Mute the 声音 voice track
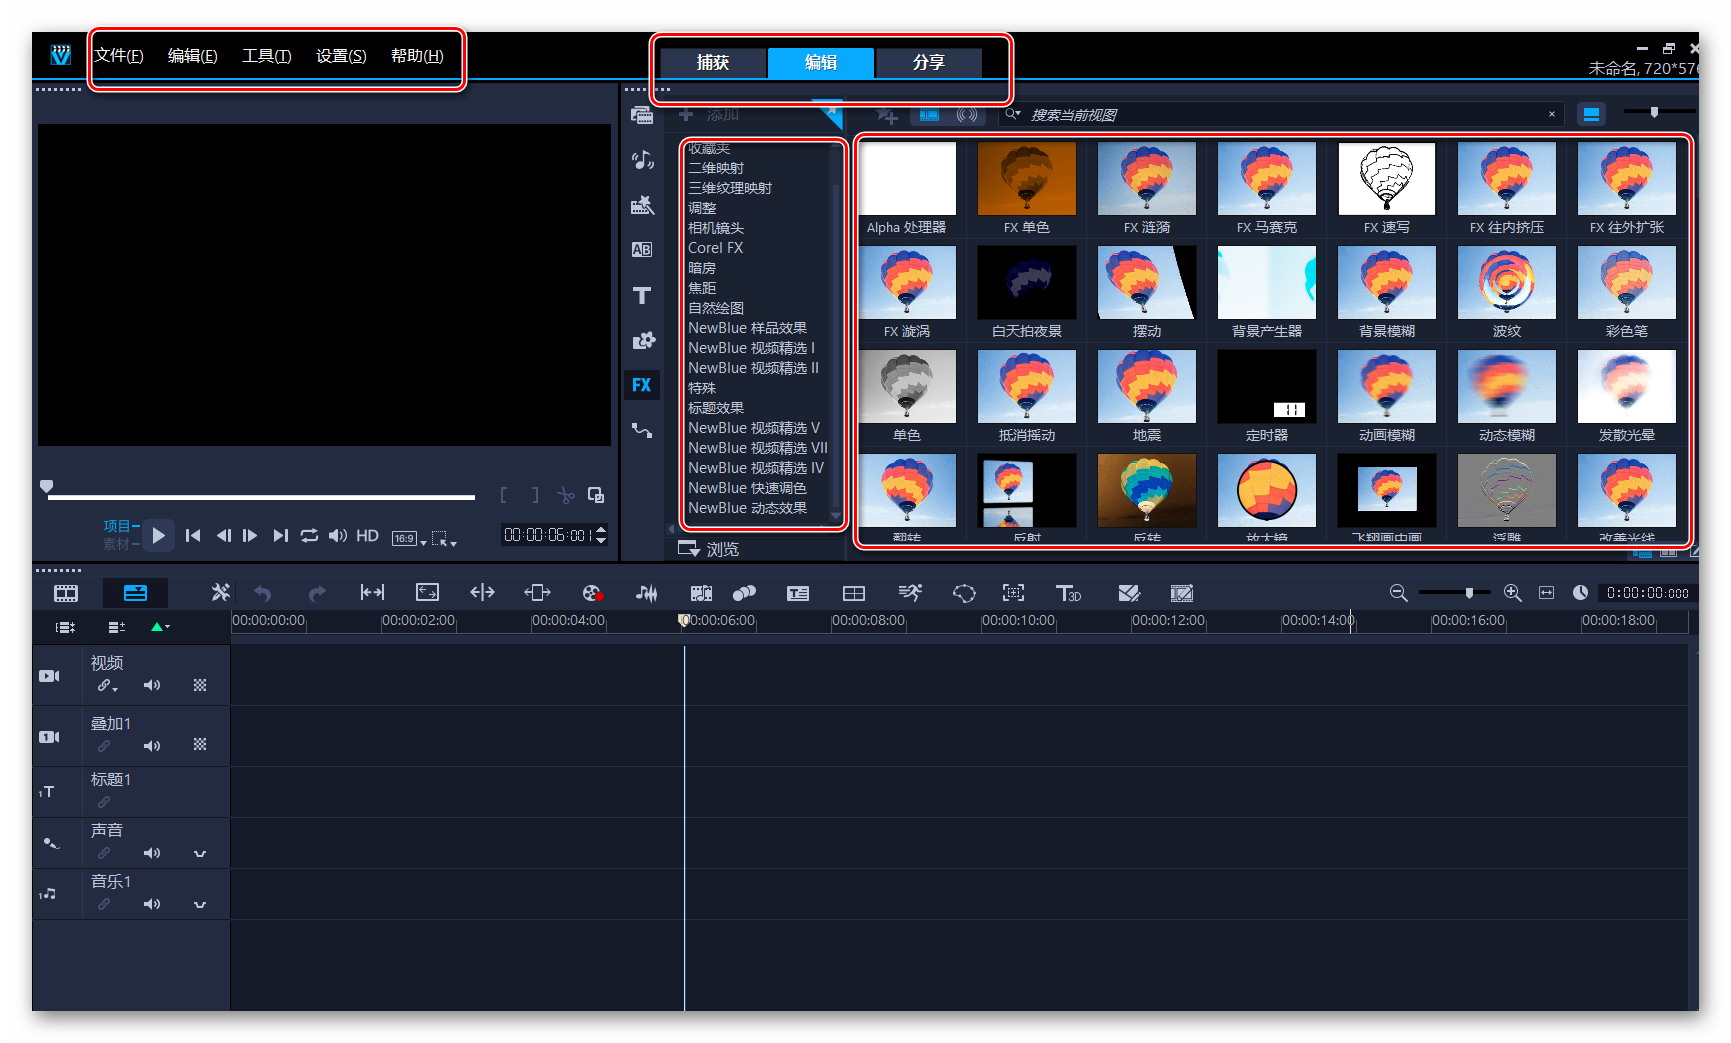Viewport: 1731px width, 1043px height. pyautogui.click(x=151, y=853)
